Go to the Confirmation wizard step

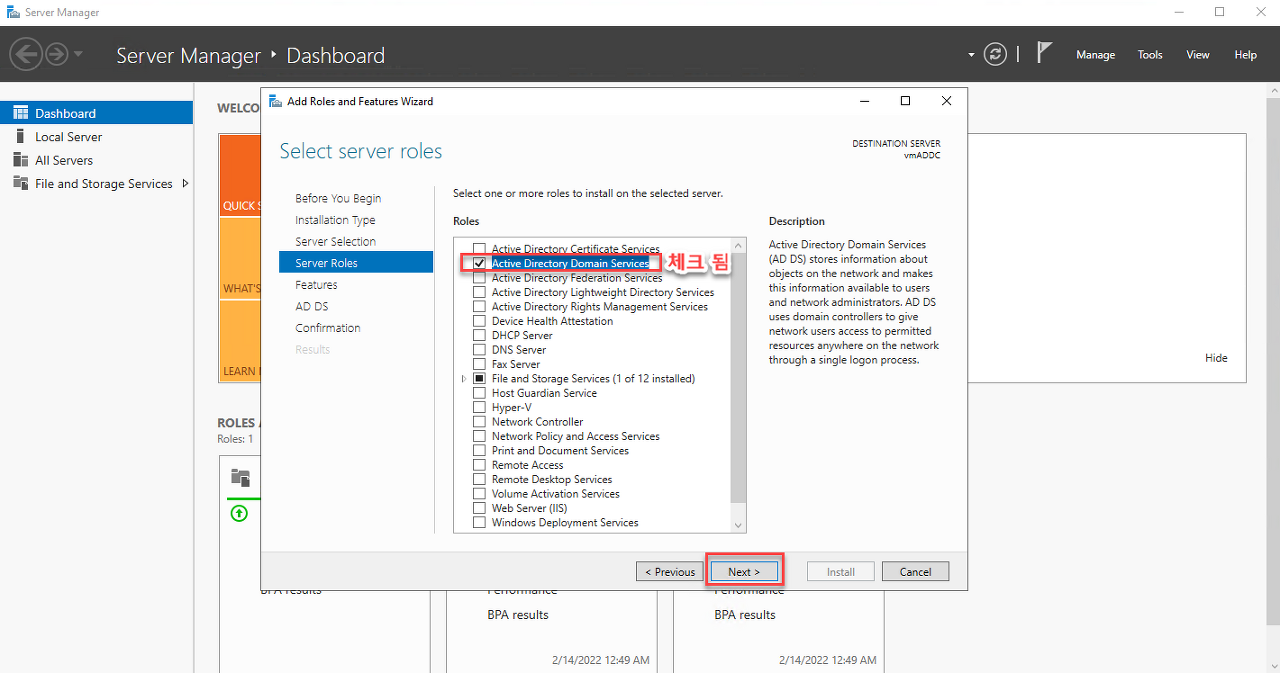click(327, 328)
